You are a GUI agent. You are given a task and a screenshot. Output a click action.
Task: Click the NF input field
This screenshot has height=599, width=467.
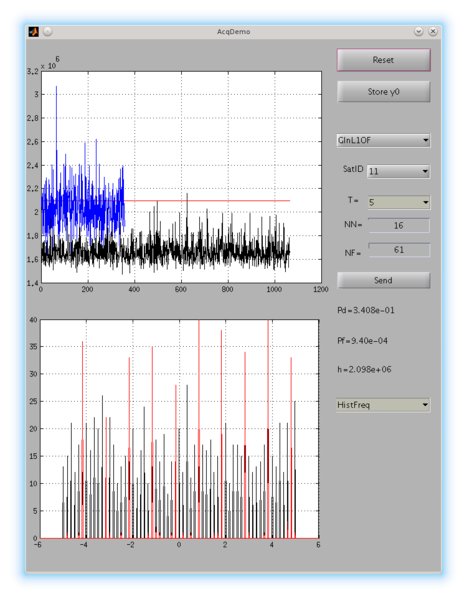[x=399, y=250]
